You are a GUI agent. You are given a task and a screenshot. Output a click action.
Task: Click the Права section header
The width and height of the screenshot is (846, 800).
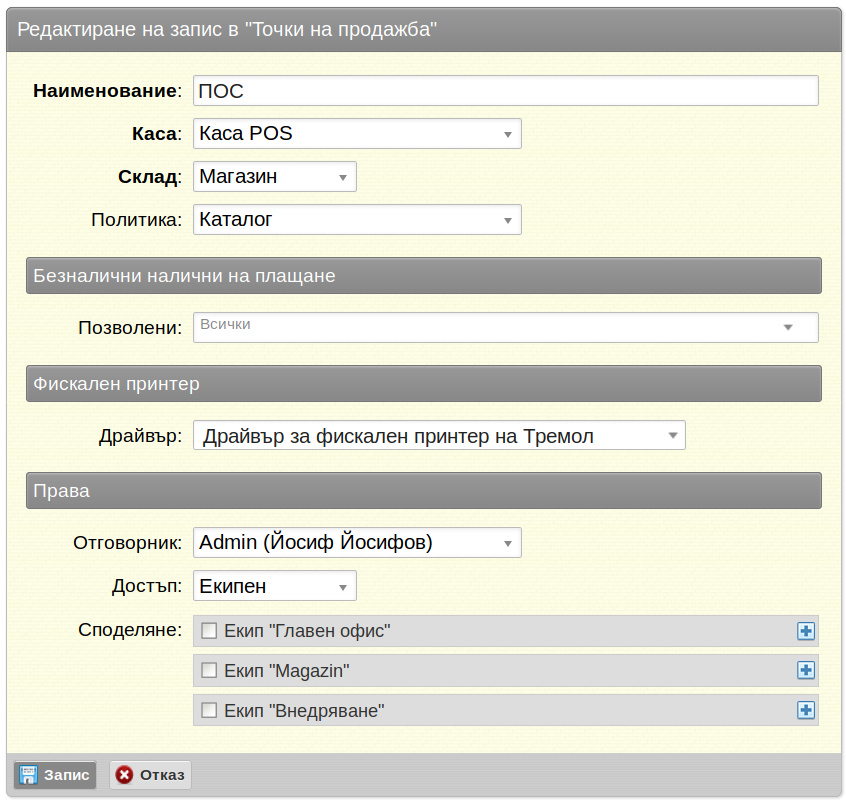424,491
